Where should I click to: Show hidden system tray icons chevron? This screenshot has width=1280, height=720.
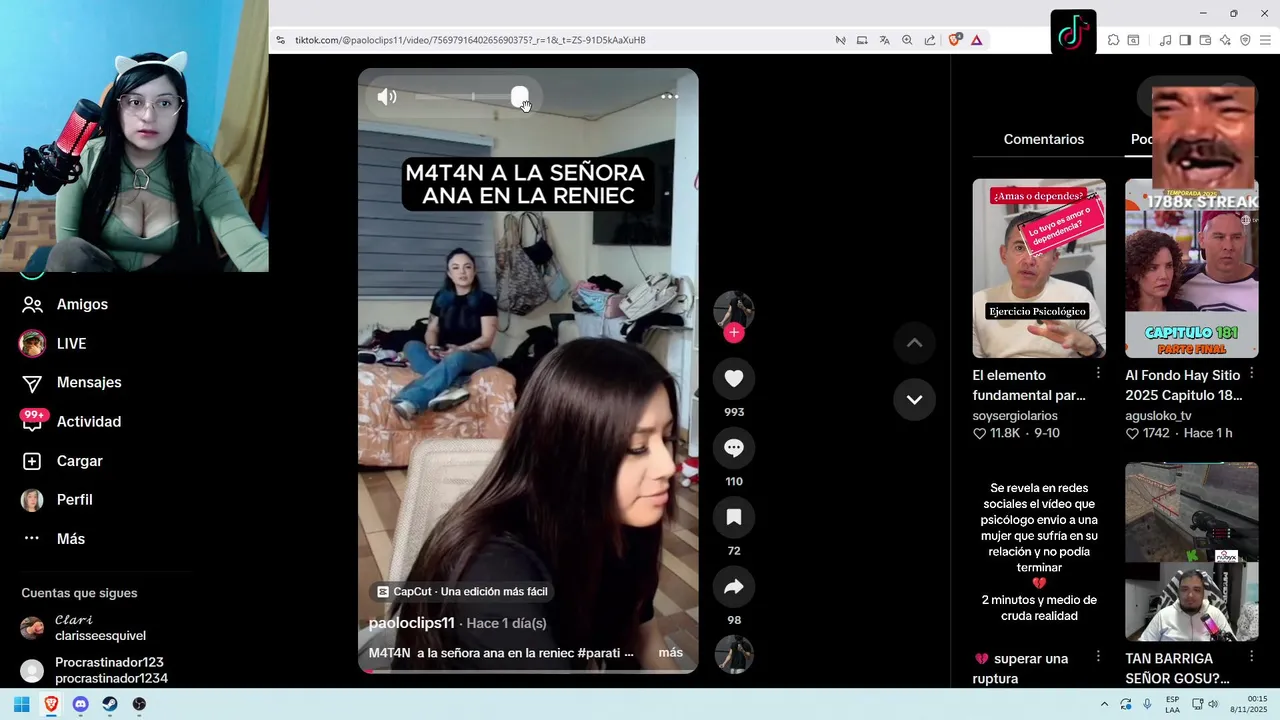tap(1104, 704)
